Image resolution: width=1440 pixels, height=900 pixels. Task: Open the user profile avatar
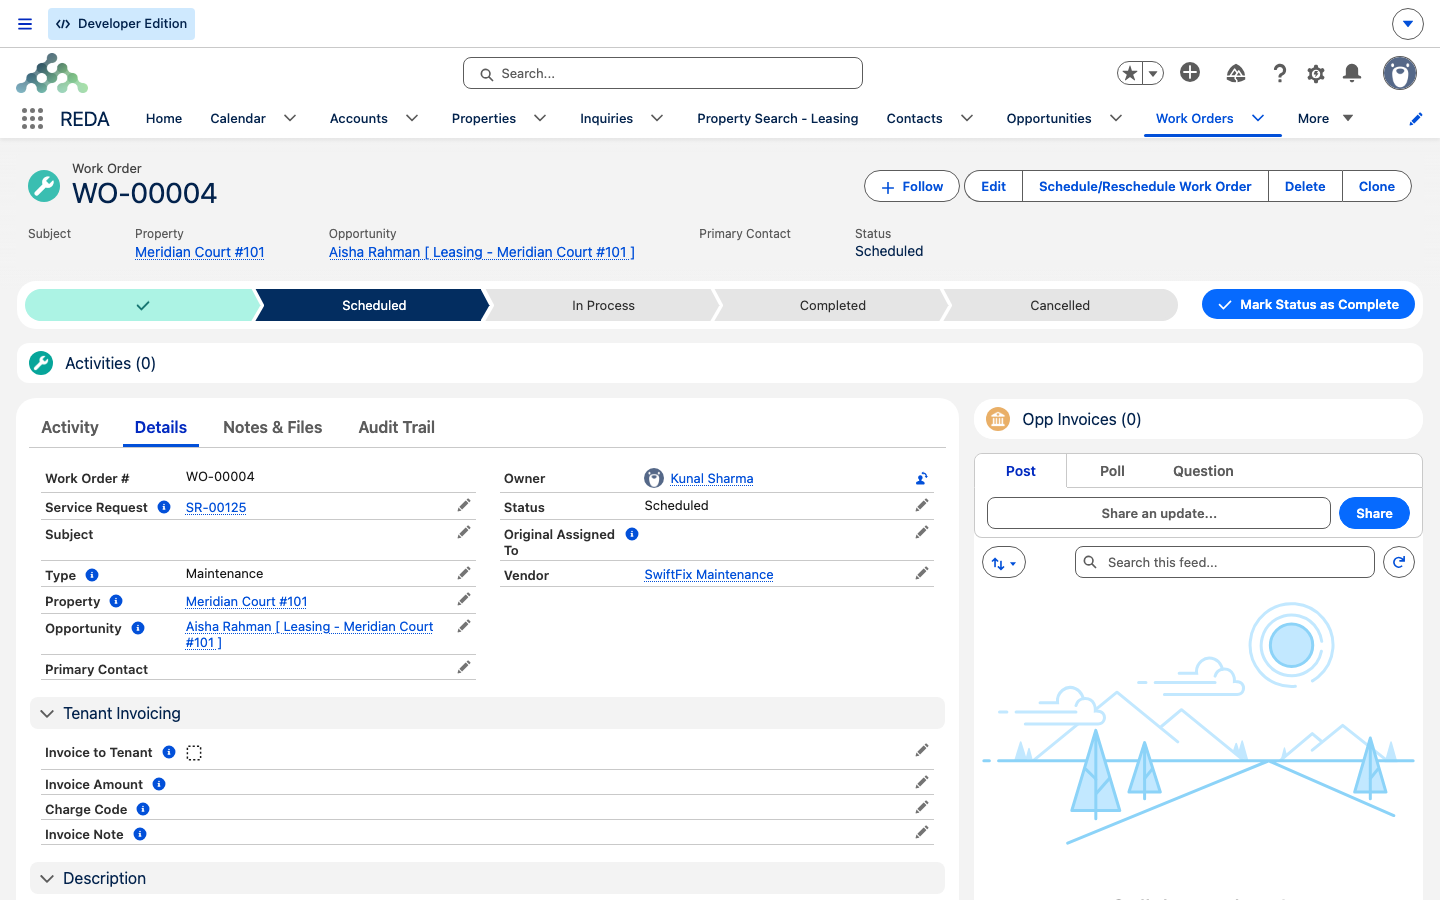1400,73
